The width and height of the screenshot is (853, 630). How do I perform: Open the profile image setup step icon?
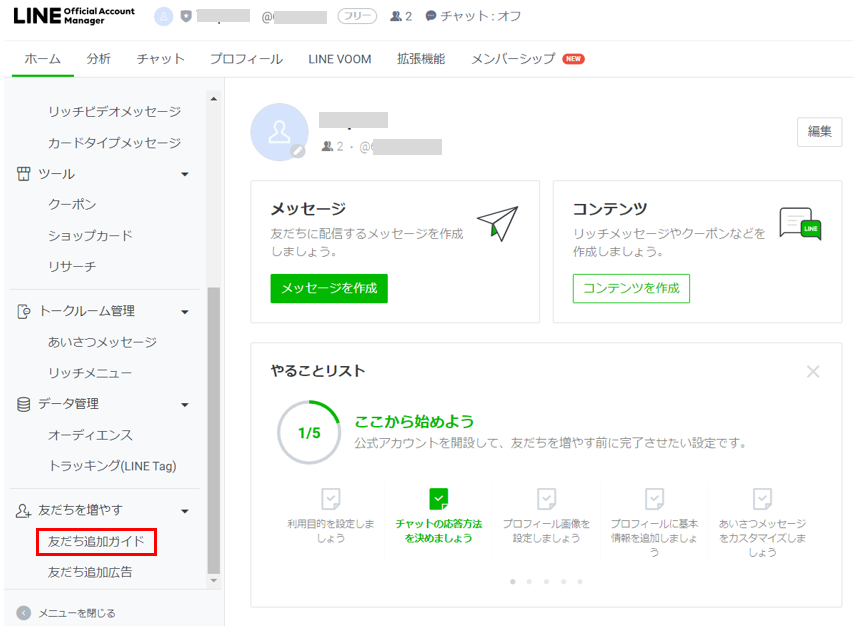546,499
